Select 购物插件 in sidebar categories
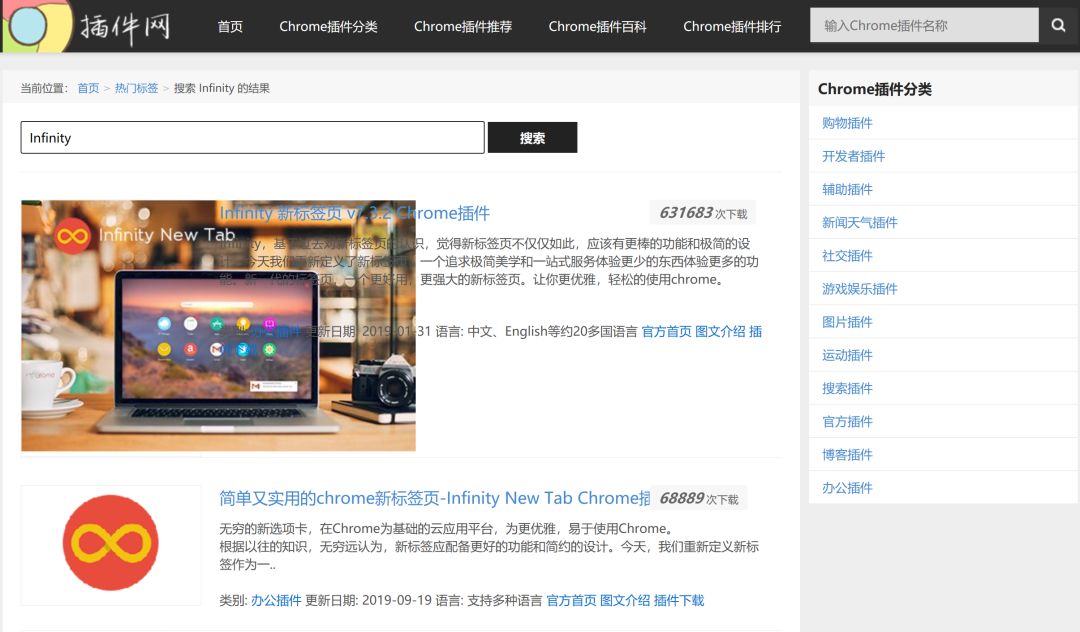The width and height of the screenshot is (1080, 632). pos(847,123)
